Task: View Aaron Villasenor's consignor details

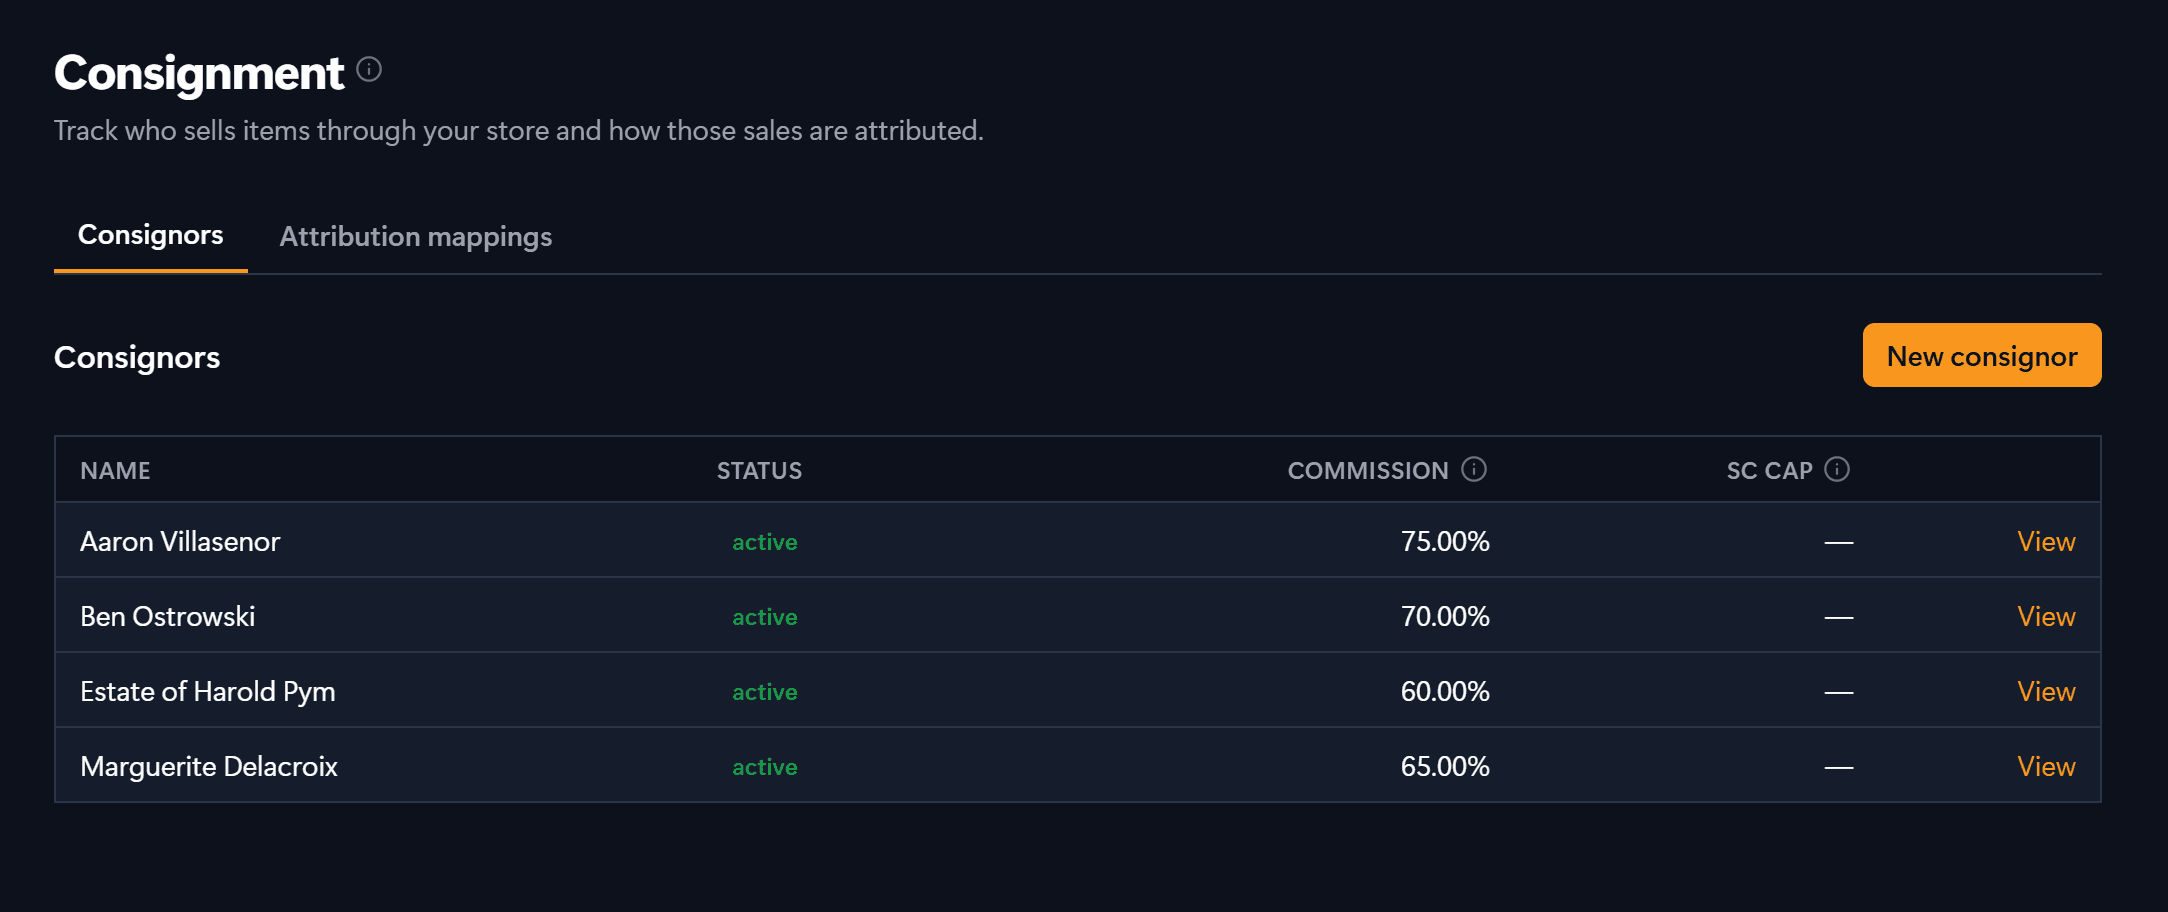Action: (2046, 541)
